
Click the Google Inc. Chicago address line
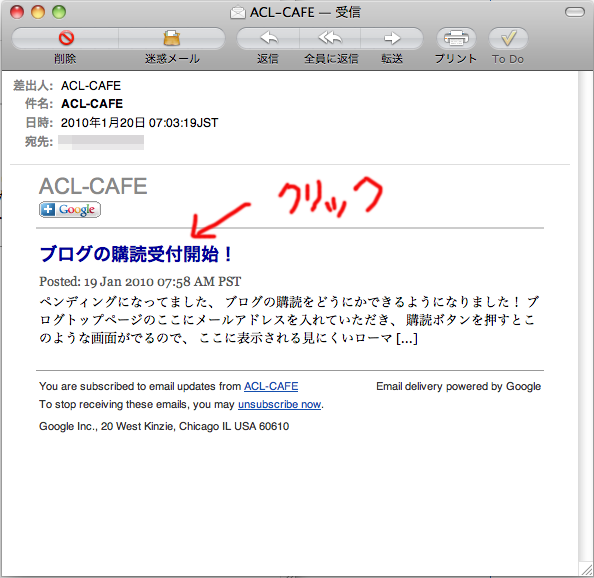click(x=164, y=426)
